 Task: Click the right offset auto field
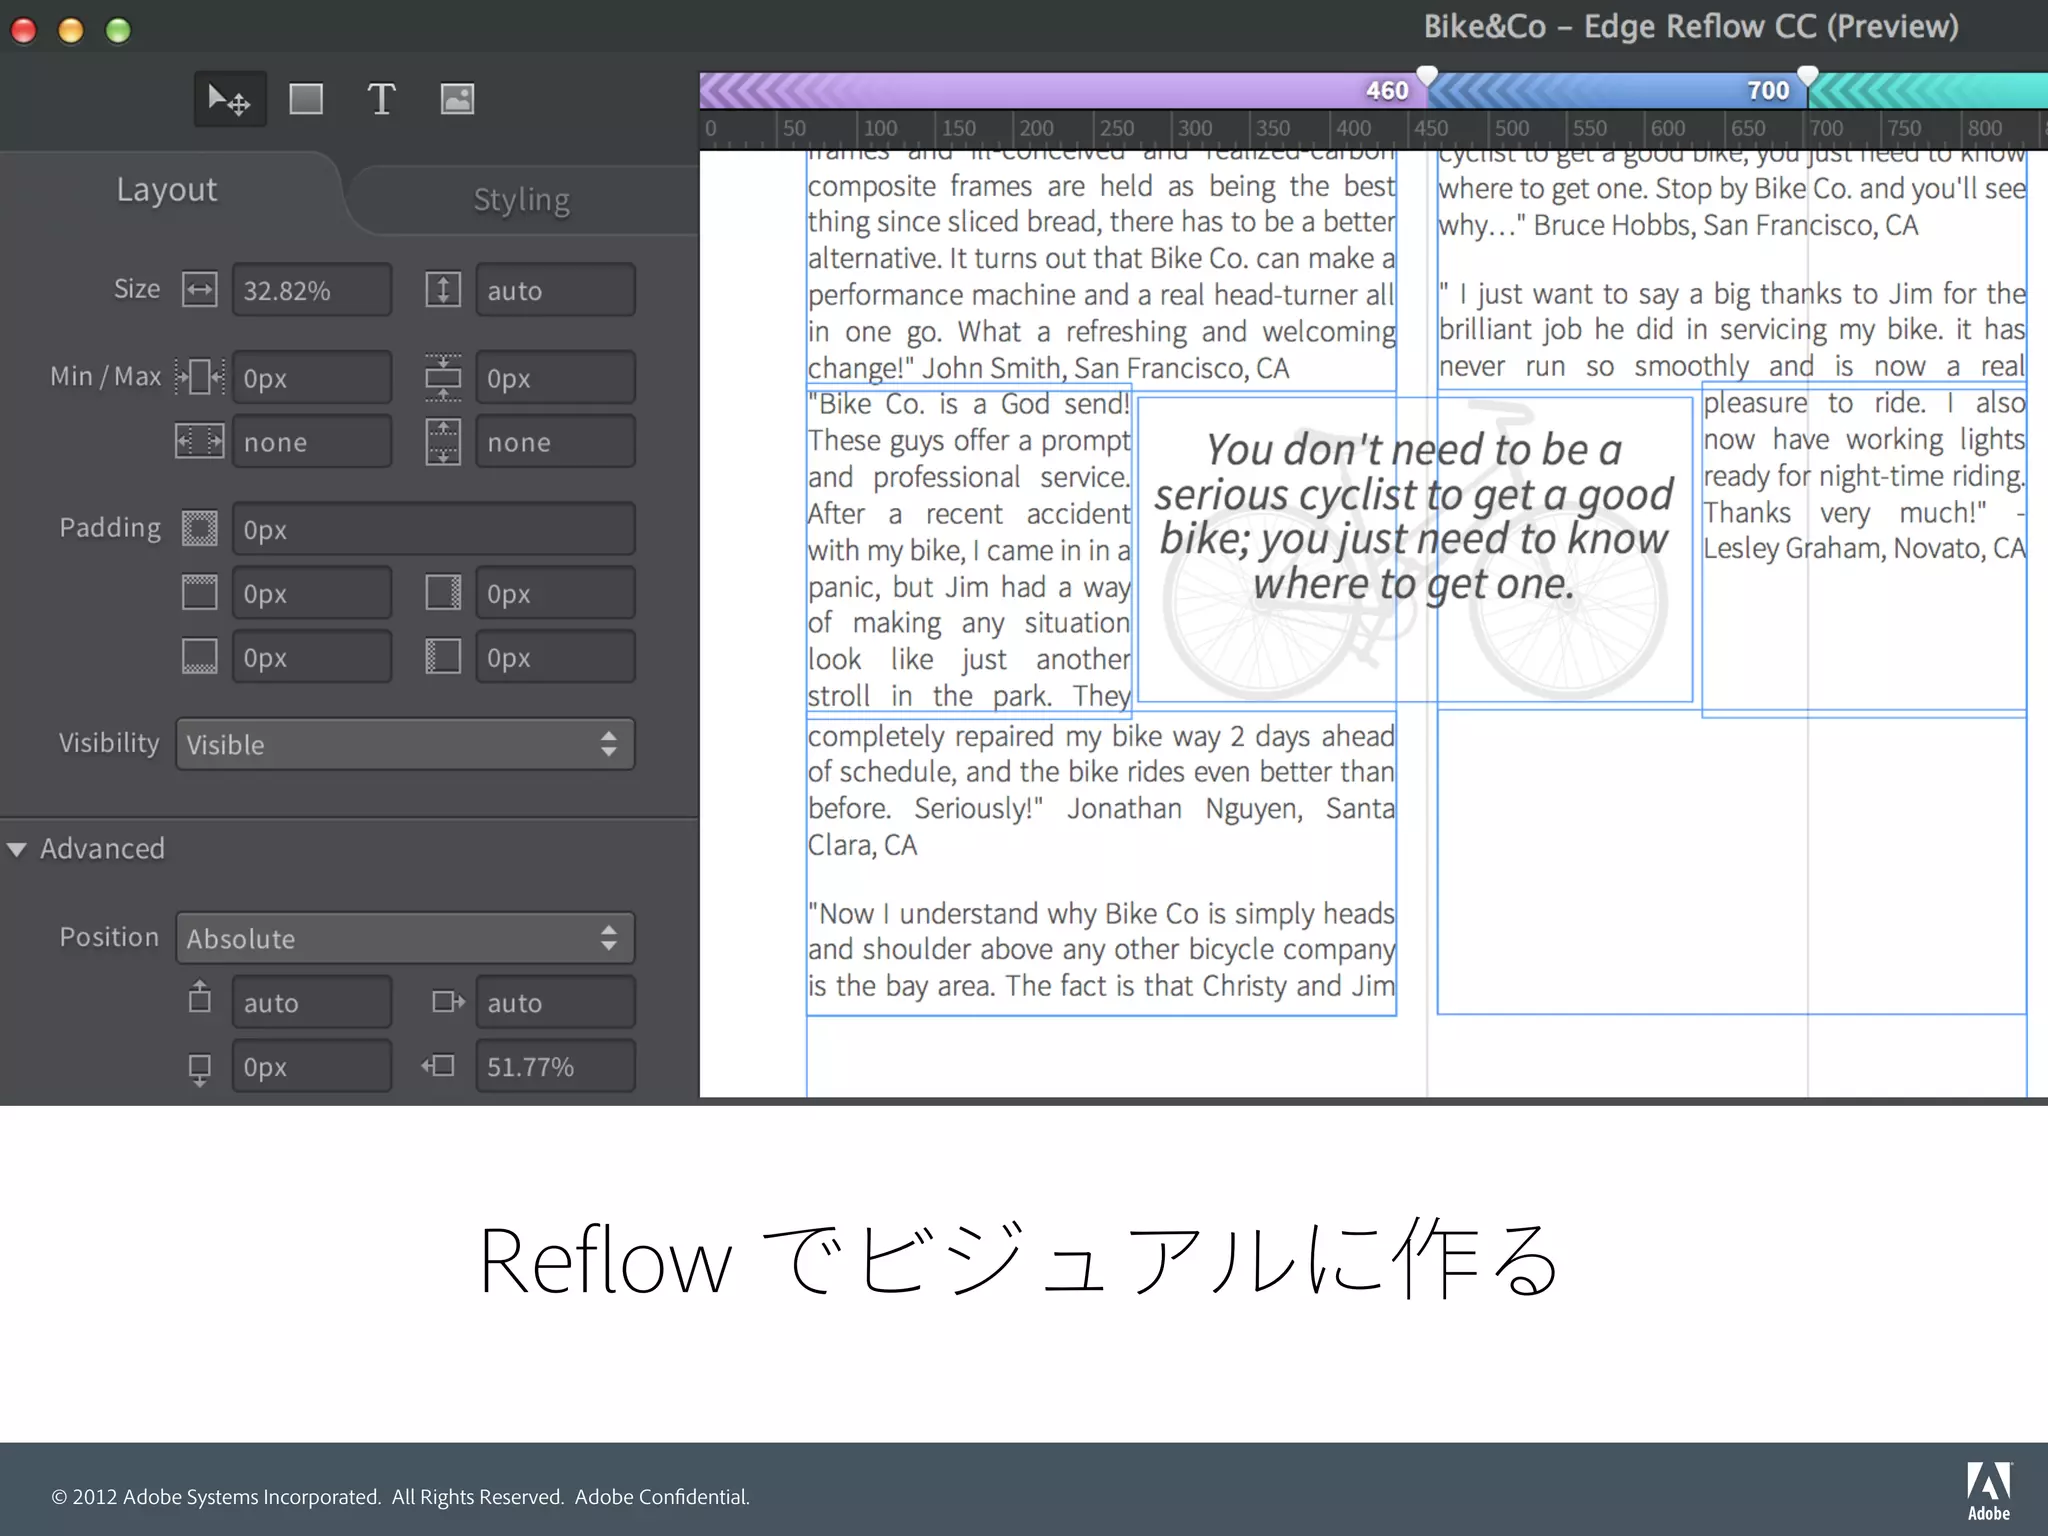[555, 1002]
